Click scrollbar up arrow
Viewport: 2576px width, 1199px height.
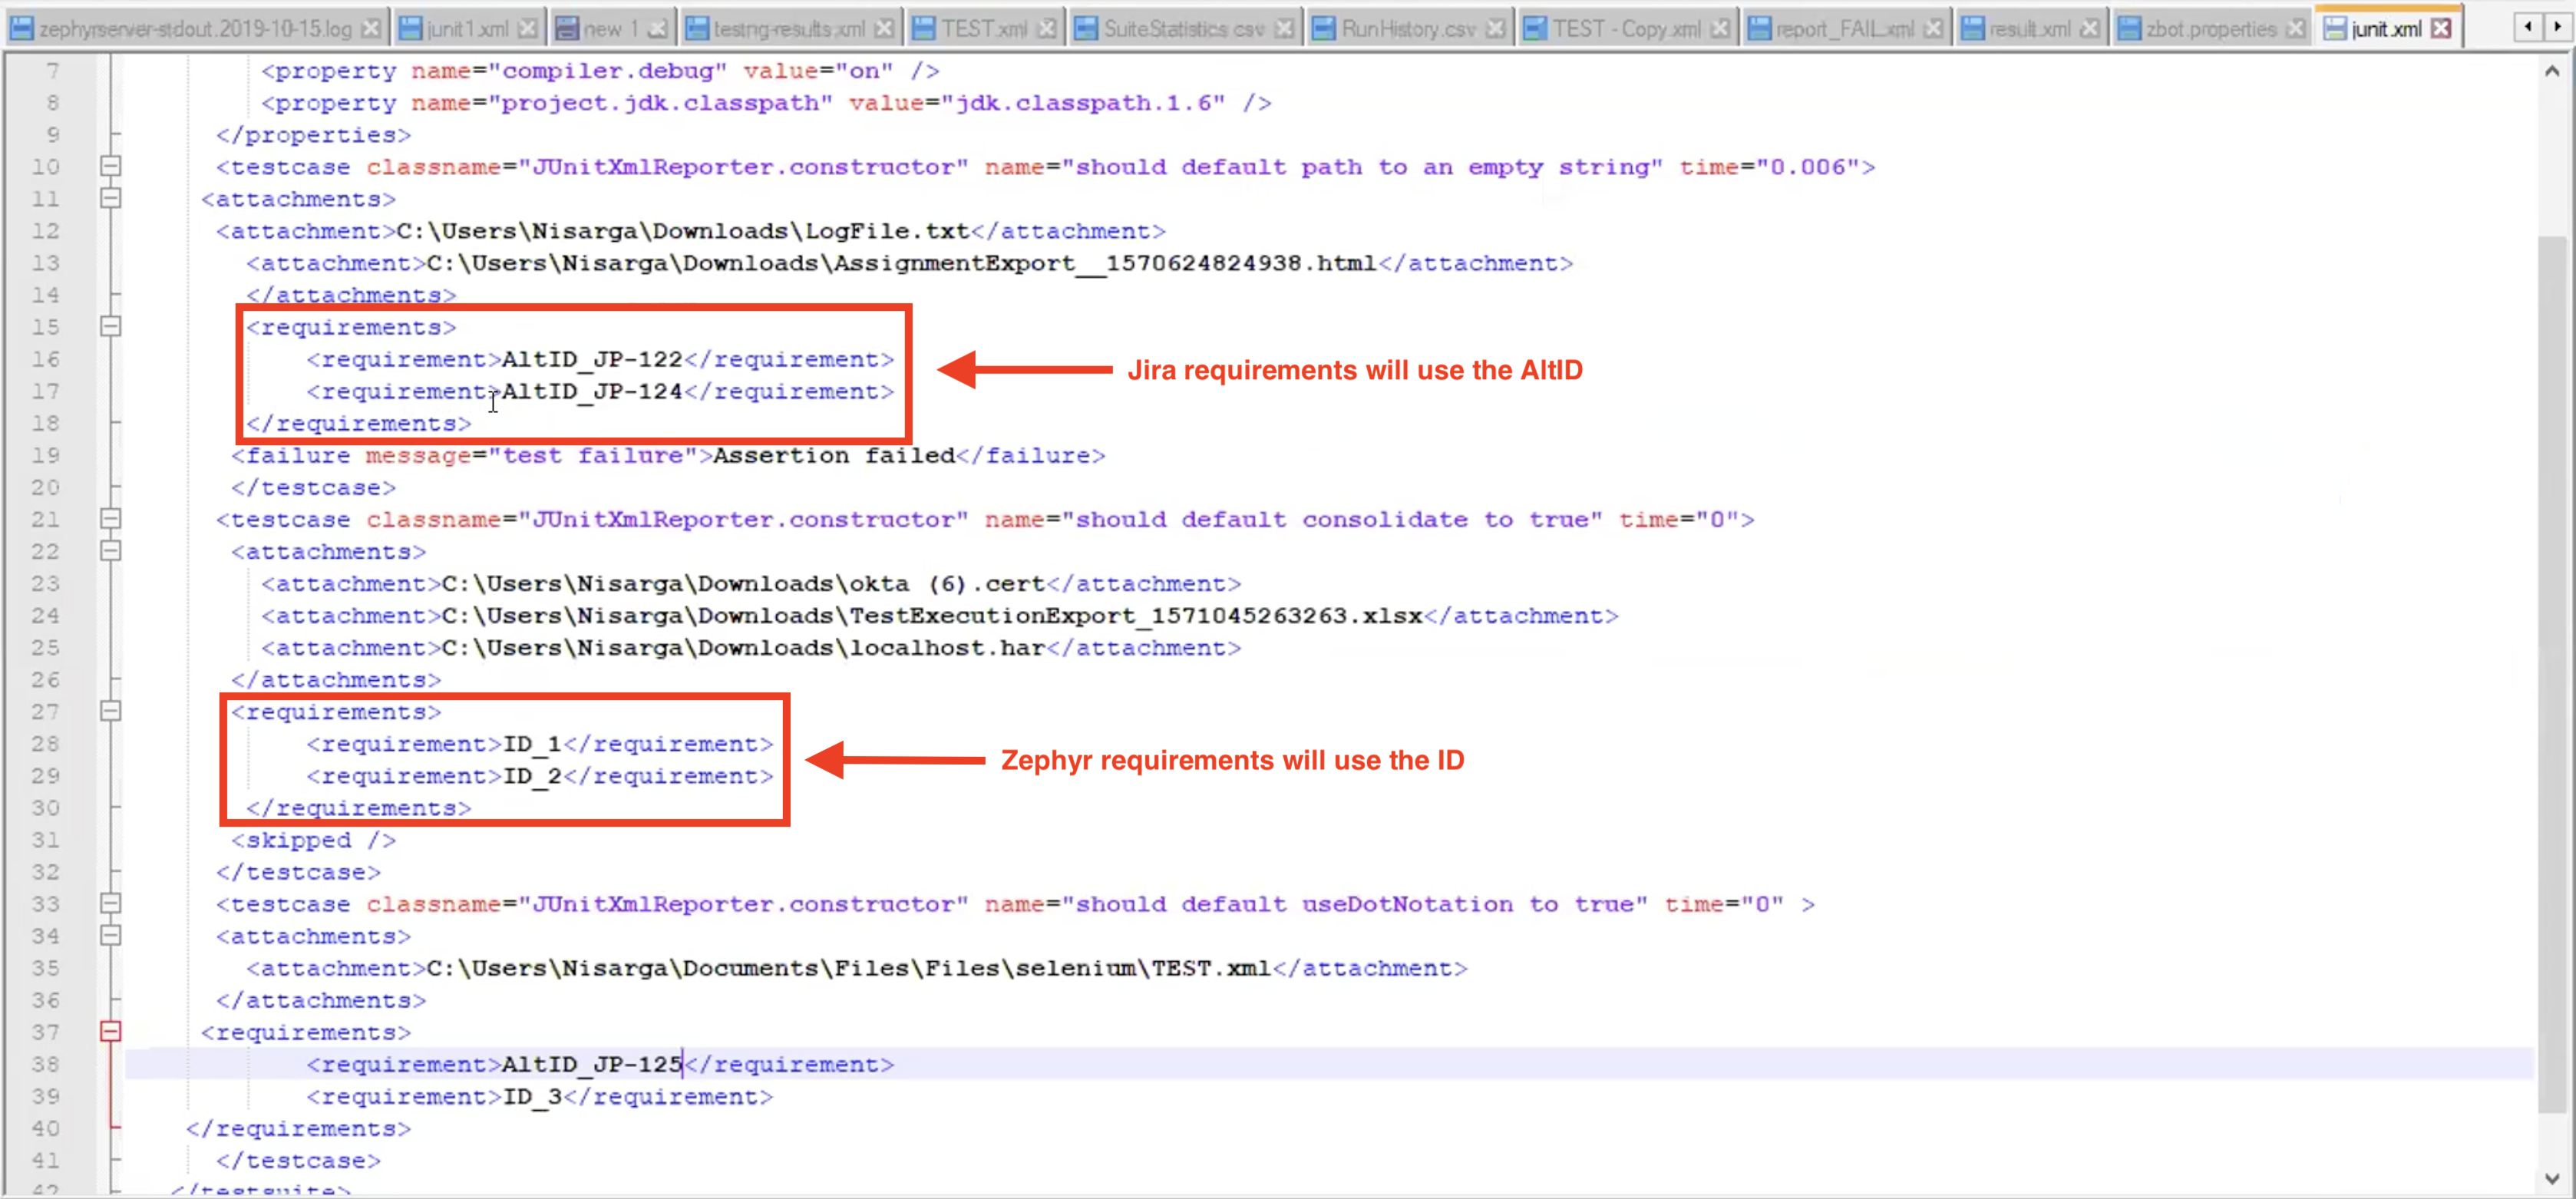[x=2551, y=71]
